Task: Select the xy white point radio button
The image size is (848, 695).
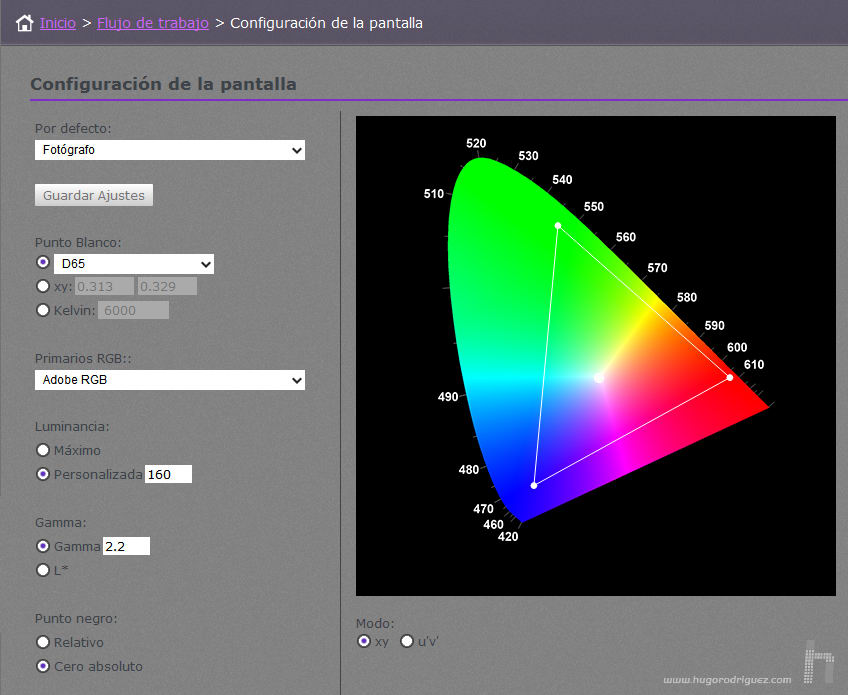Action: pos(43,286)
